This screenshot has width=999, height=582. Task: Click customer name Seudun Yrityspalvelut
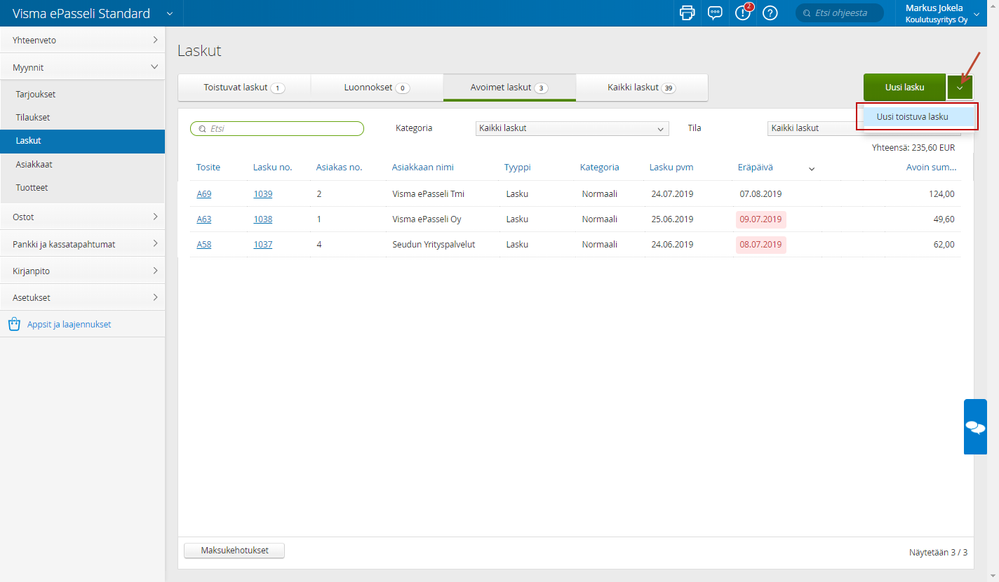[x=434, y=244]
